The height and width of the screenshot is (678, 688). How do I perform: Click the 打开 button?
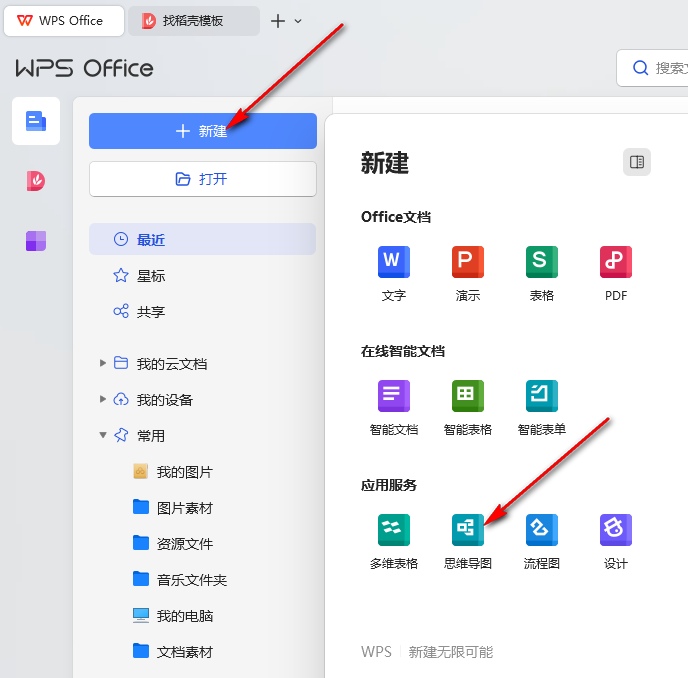point(203,179)
